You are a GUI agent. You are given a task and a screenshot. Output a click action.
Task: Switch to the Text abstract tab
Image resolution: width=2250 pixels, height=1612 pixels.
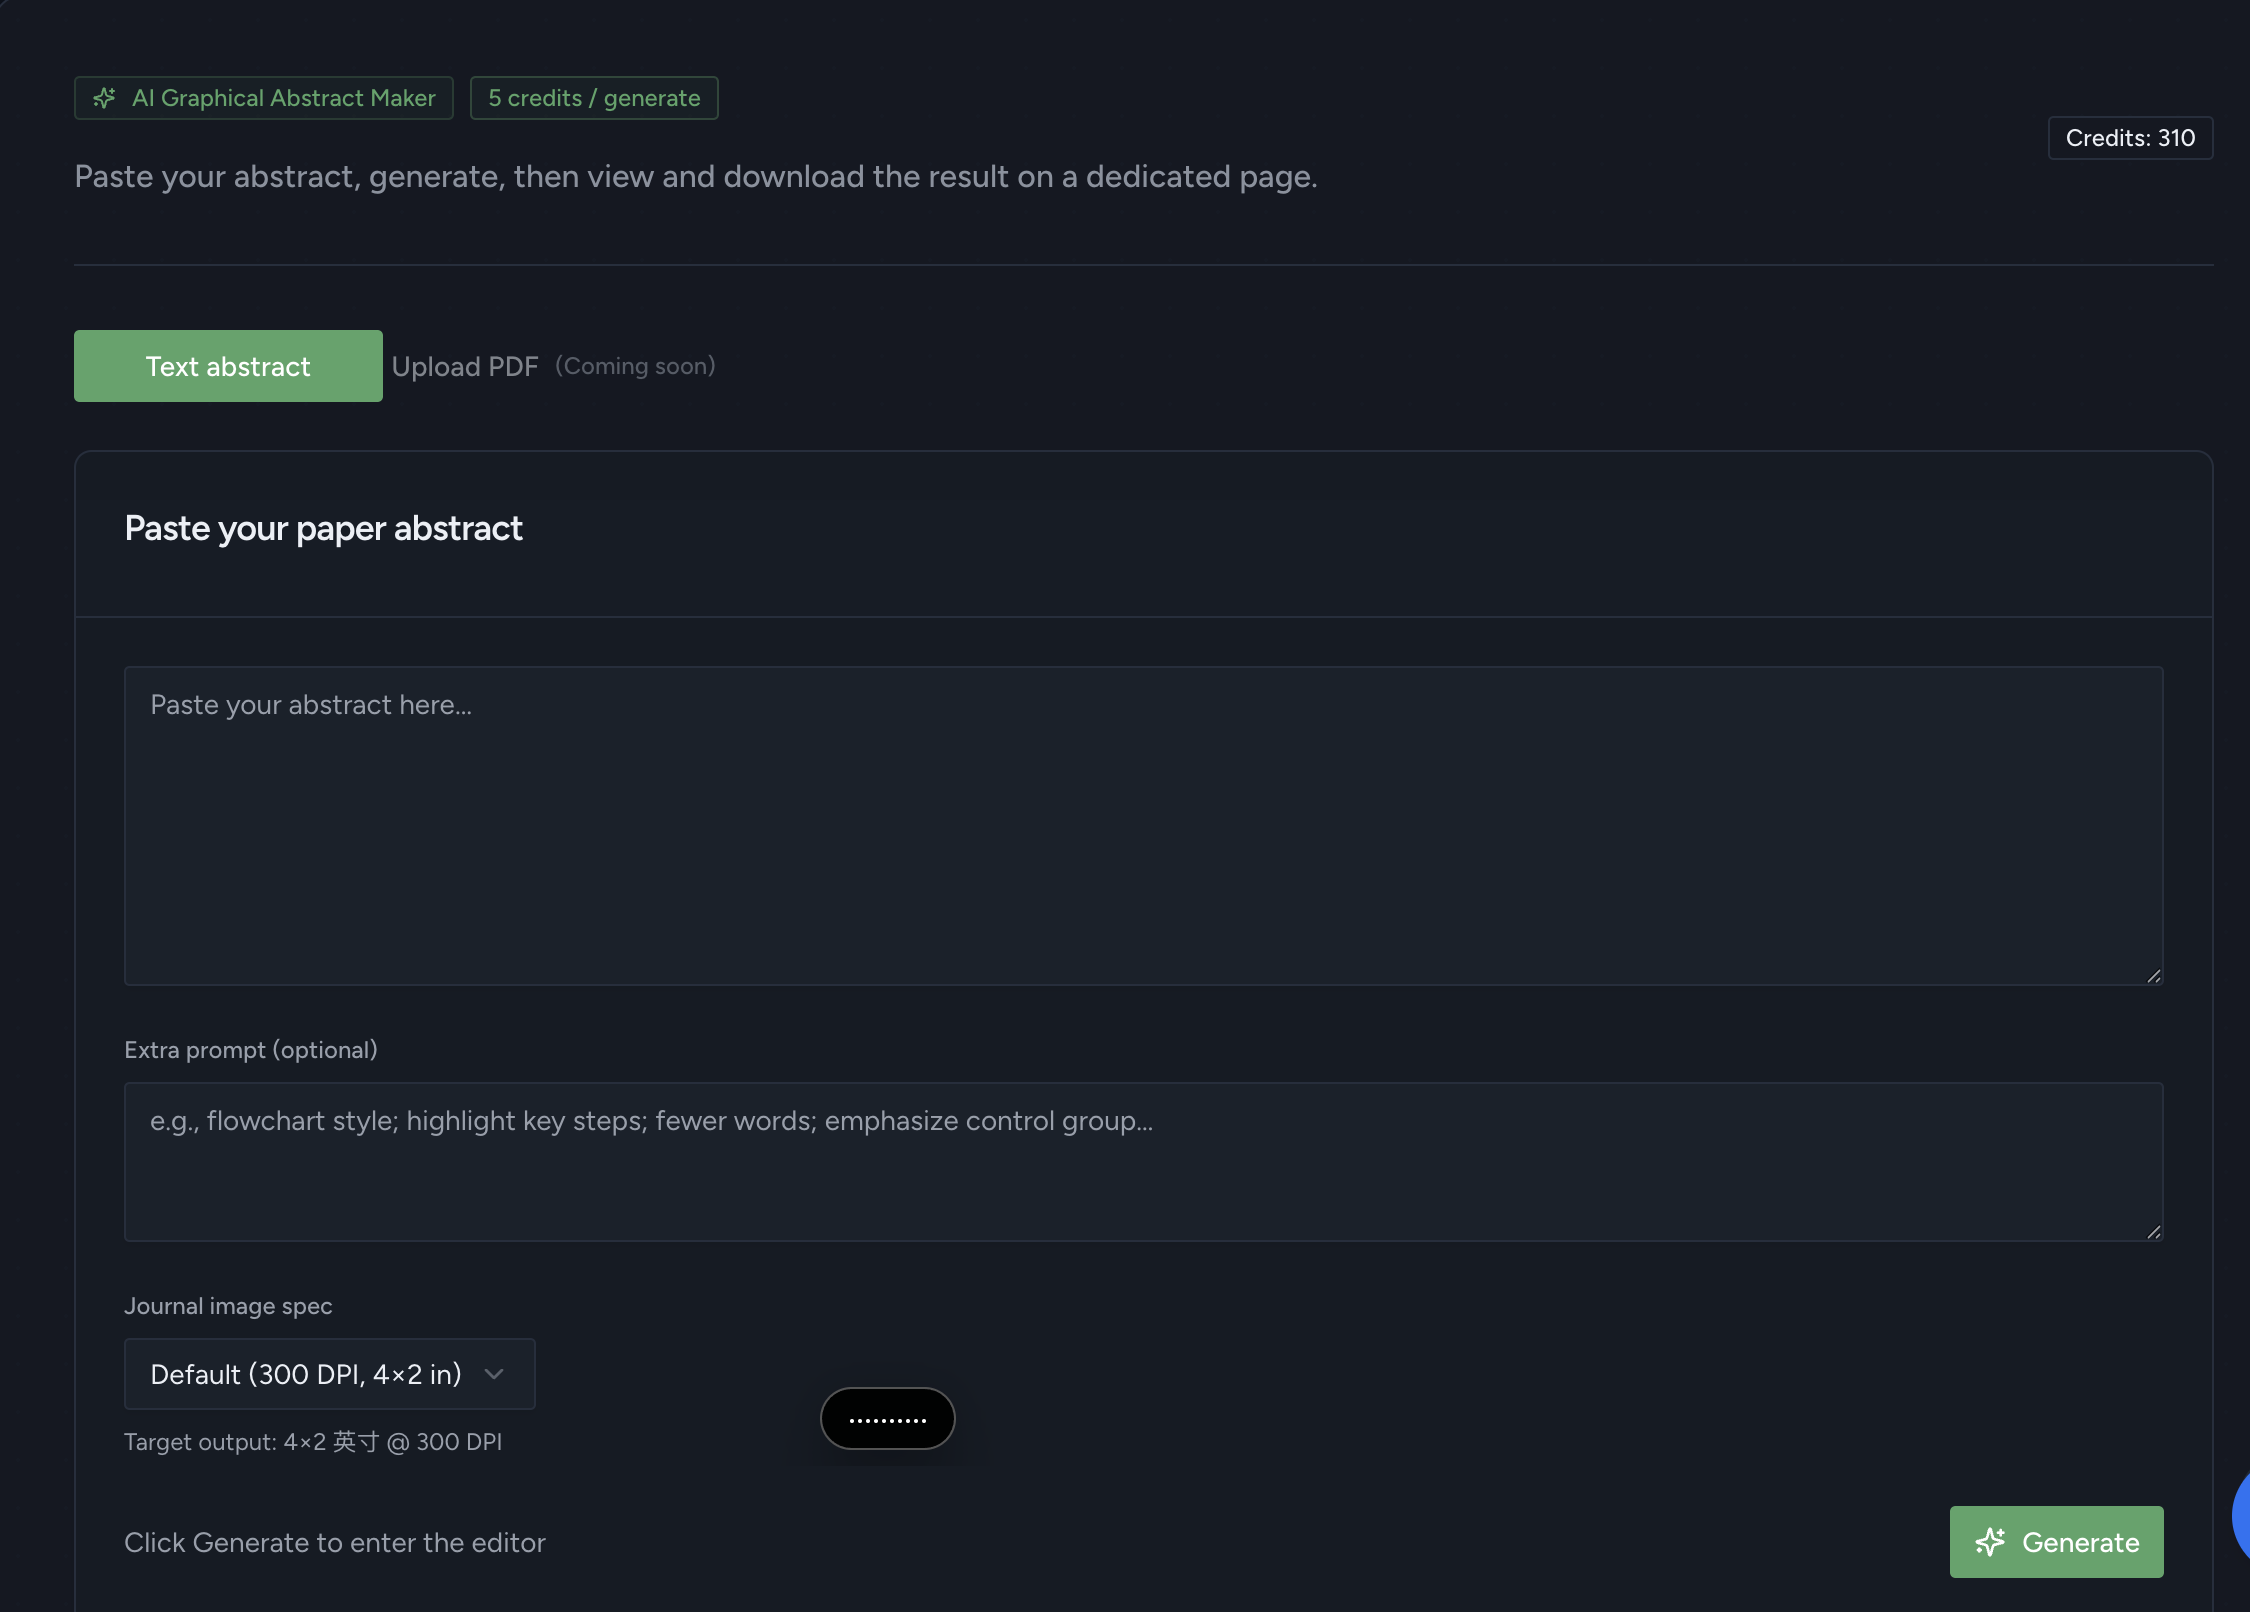pyautogui.click(x=228, y=366)
